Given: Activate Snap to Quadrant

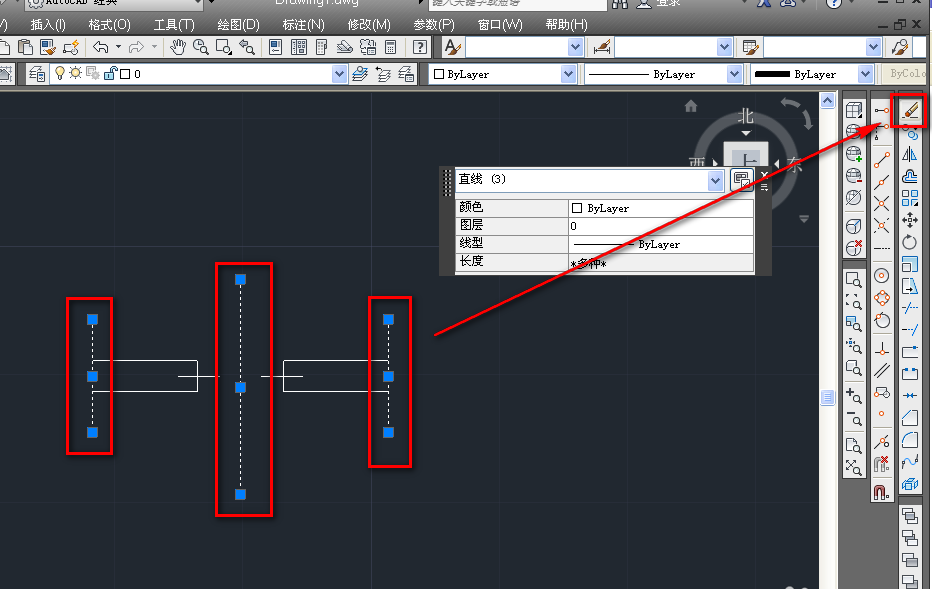Looking at the screenshot, I should [881, 298].
